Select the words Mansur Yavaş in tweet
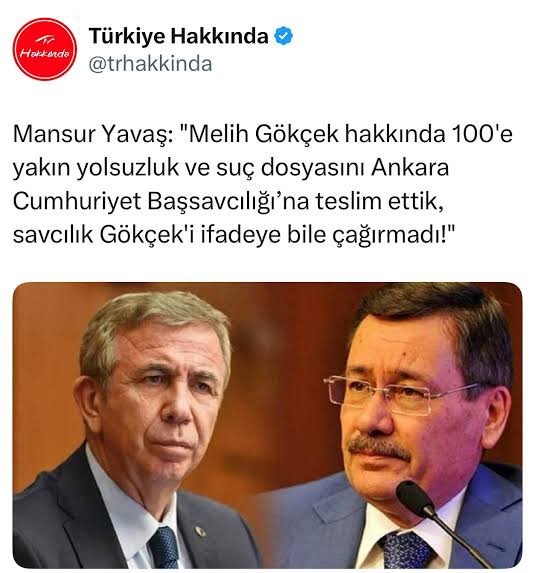Viewport: 535px width, 573px height. point(90,134)
